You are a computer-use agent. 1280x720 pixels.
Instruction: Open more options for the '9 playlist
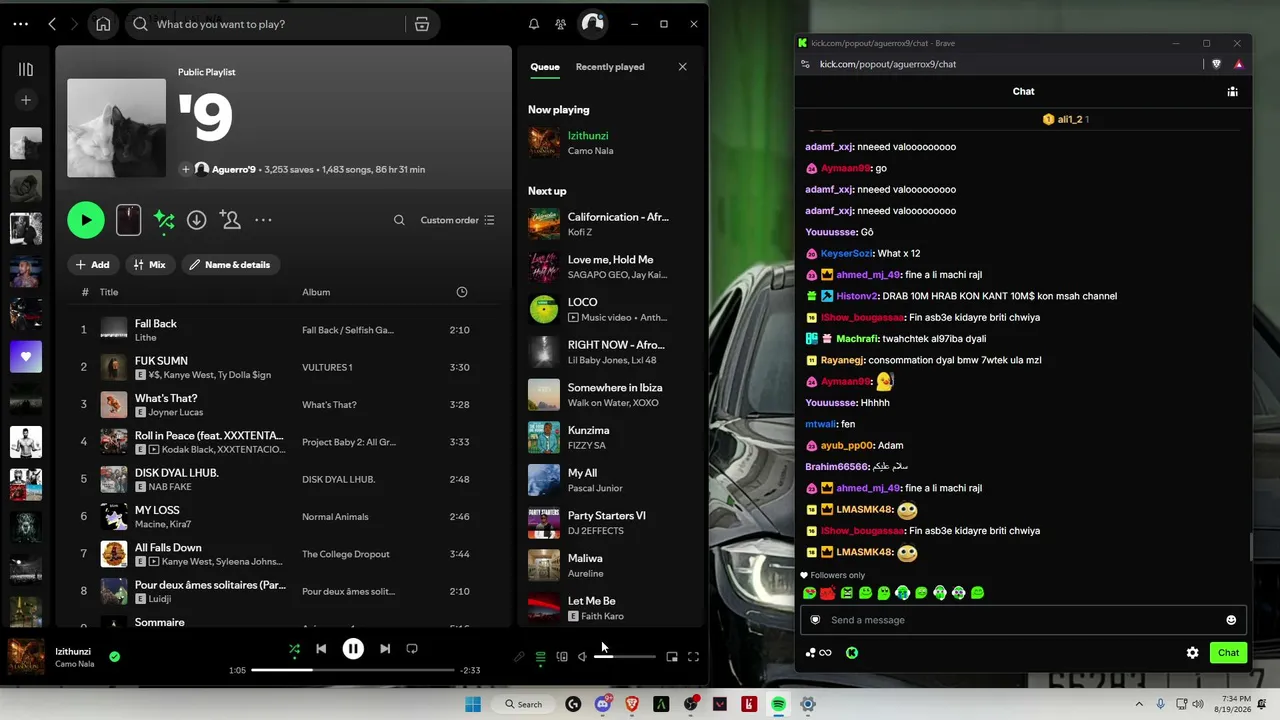pyautogui.click(x=263, y=220)
